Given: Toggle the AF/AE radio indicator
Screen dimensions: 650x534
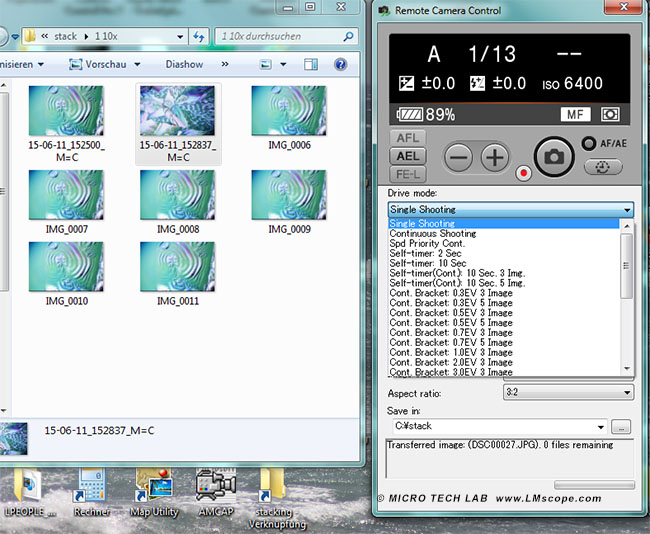Looking at the screenshot, I should [x=590, y=143].
